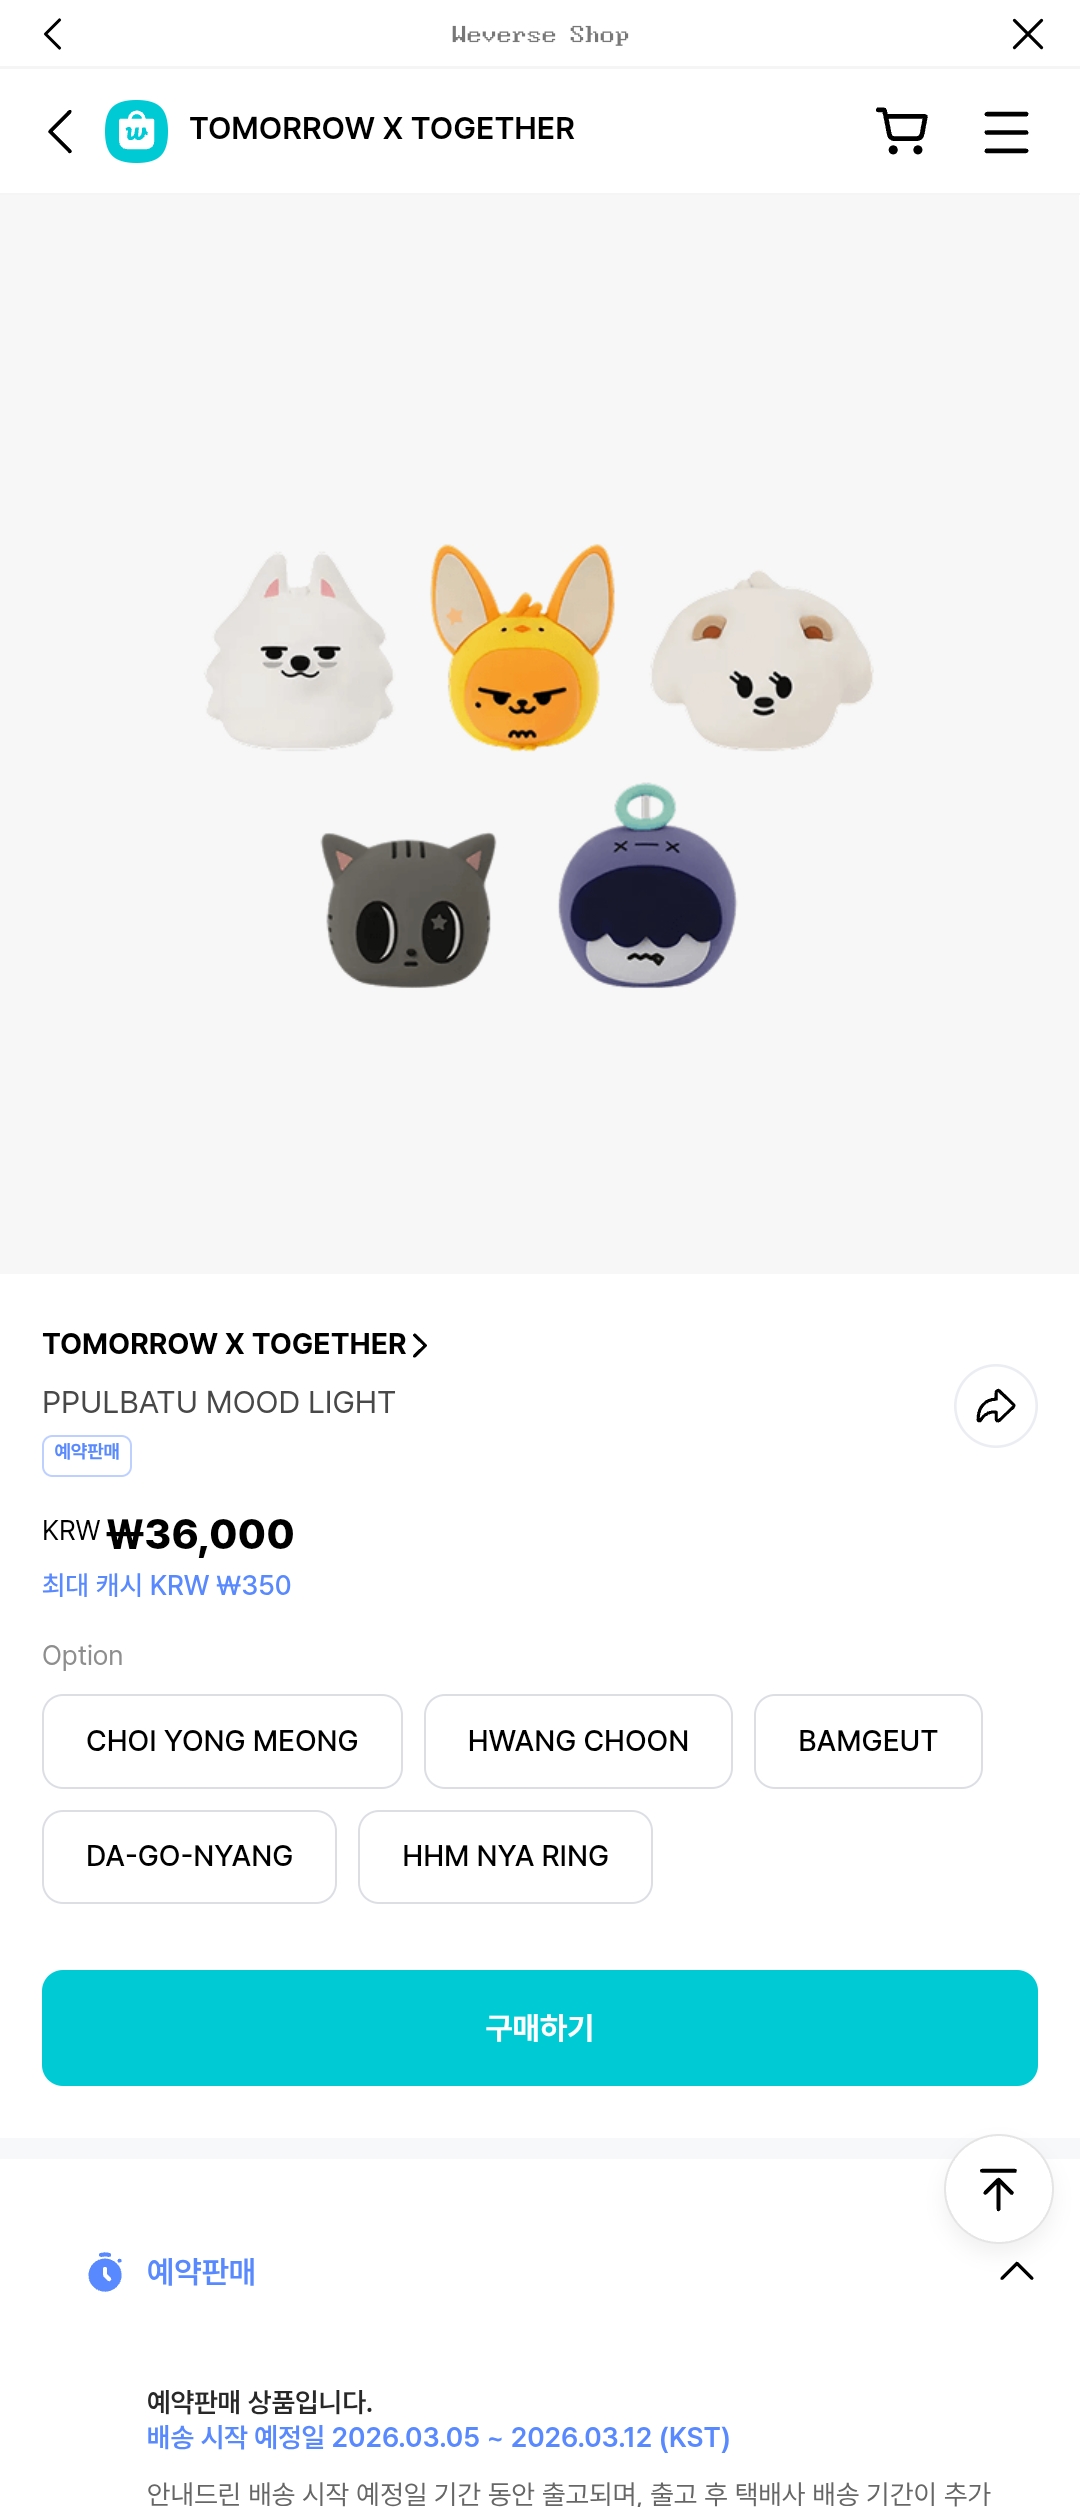Tap the Weverse Shop bag logo

pos(136,131)
